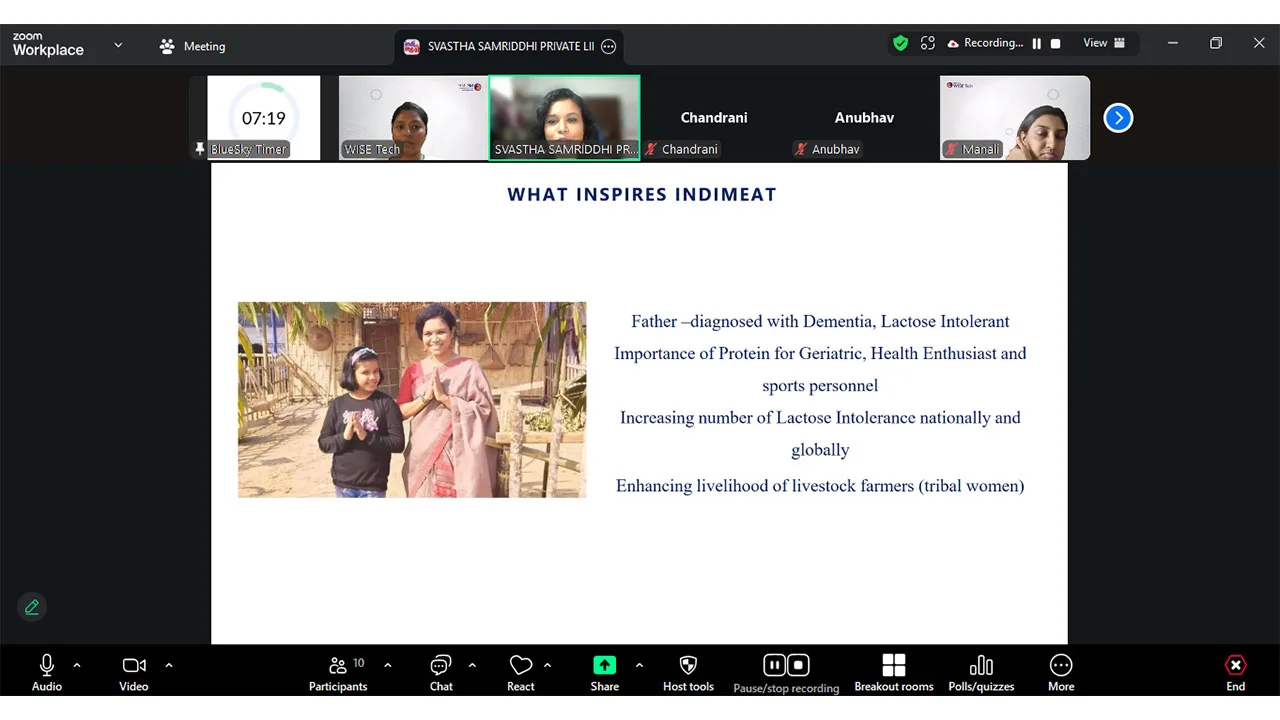Expand video options arrow
Image resolution: width=1280 pixels, height=720 pixels.
(168, 665)
